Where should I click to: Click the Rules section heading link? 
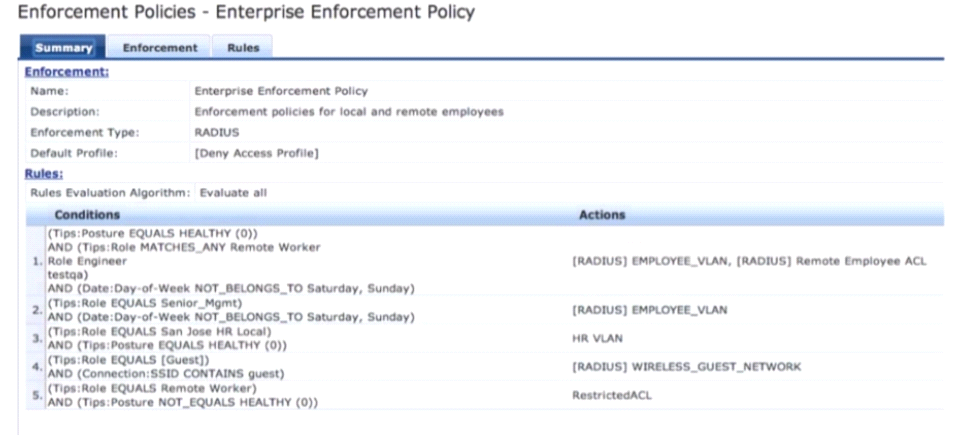point(44,173)
